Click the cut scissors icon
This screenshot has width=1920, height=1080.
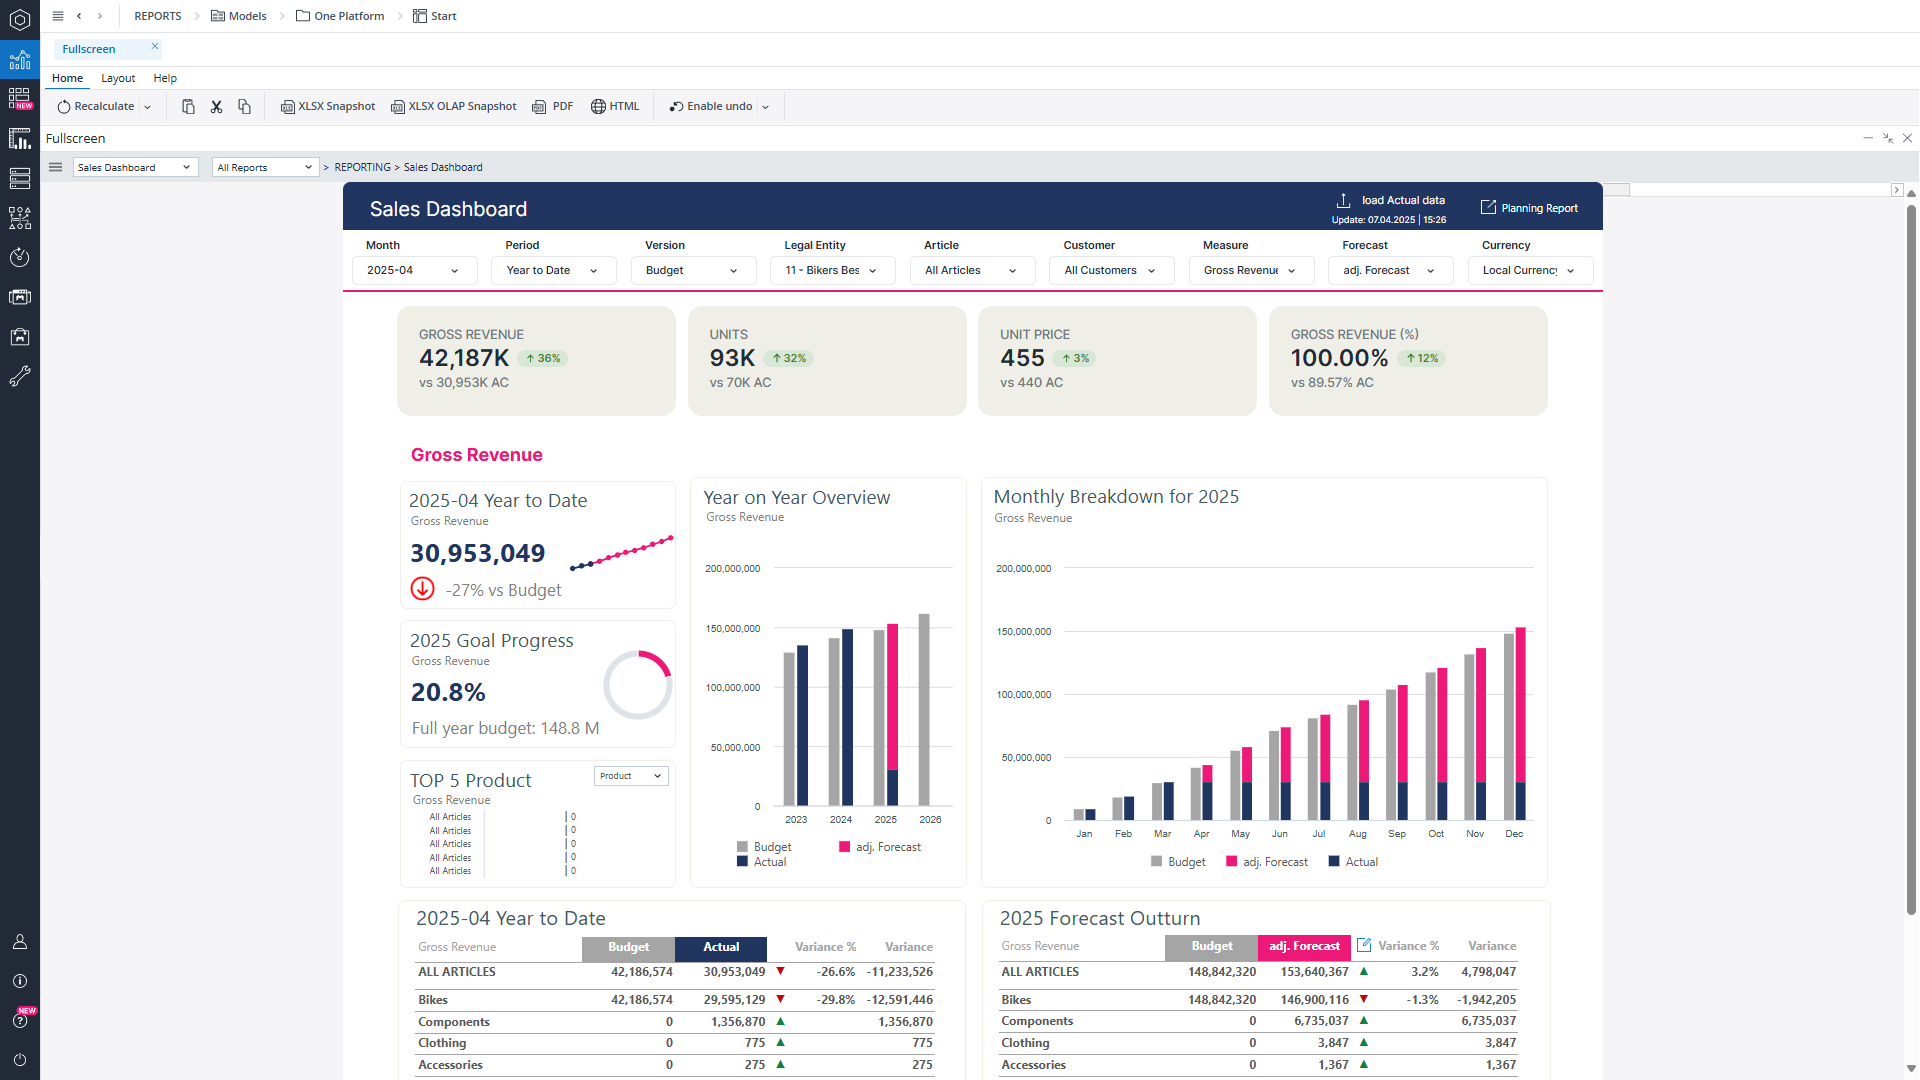click(x=216, y=107)
